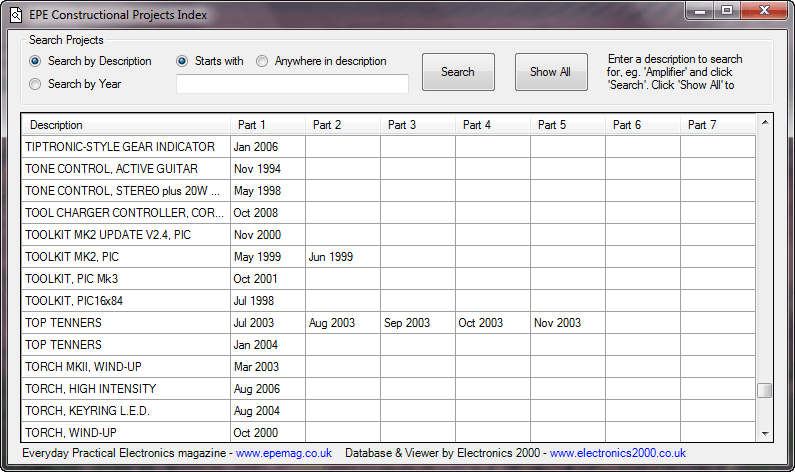This screenshot has width=795, height=472.
Task: Click the Aug 2004 cell
Action: coord(268,411)
